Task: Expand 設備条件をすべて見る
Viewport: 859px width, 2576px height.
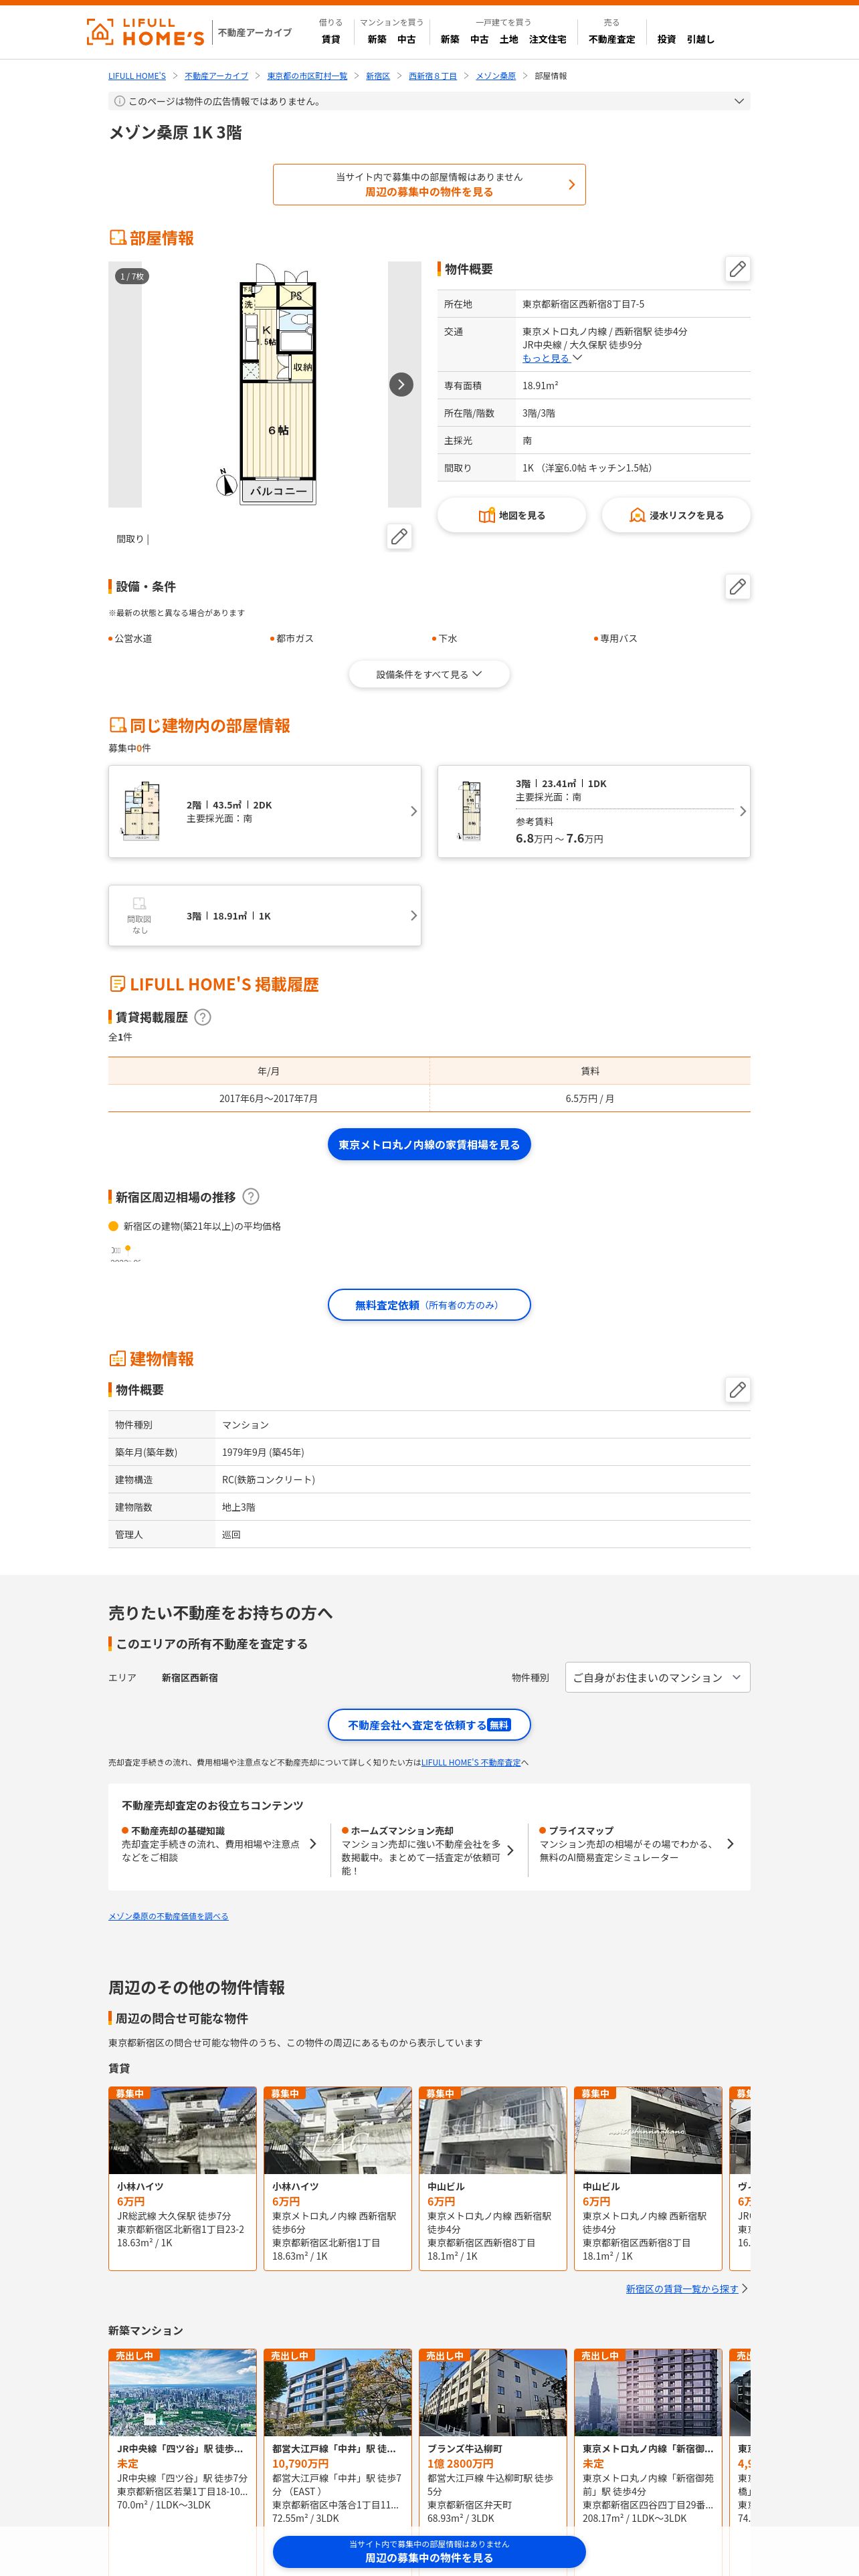Action: pos(429,674)
